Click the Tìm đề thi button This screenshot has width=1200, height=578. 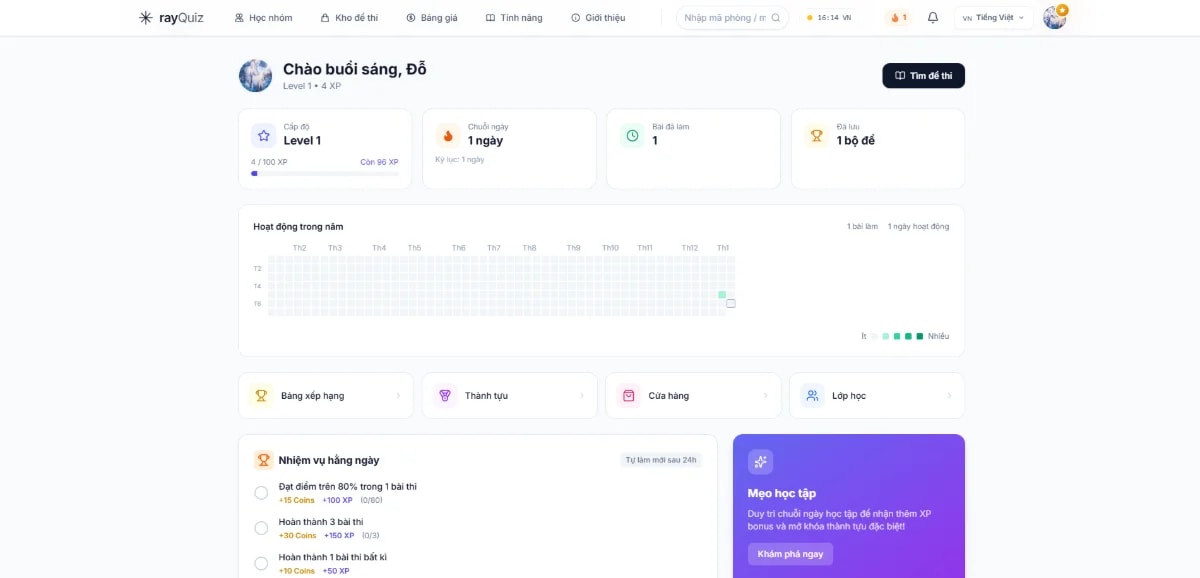pyautogui.click(x=923, y=75)
